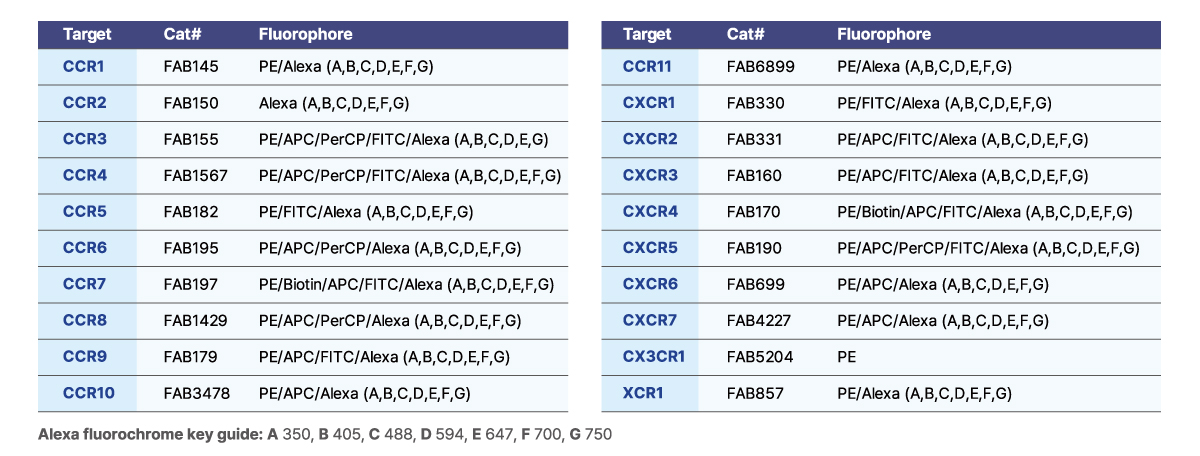Open the CCR11 target link
Image resolution: width=1200 pixels, height=456 pixels.
click(647, 67)
